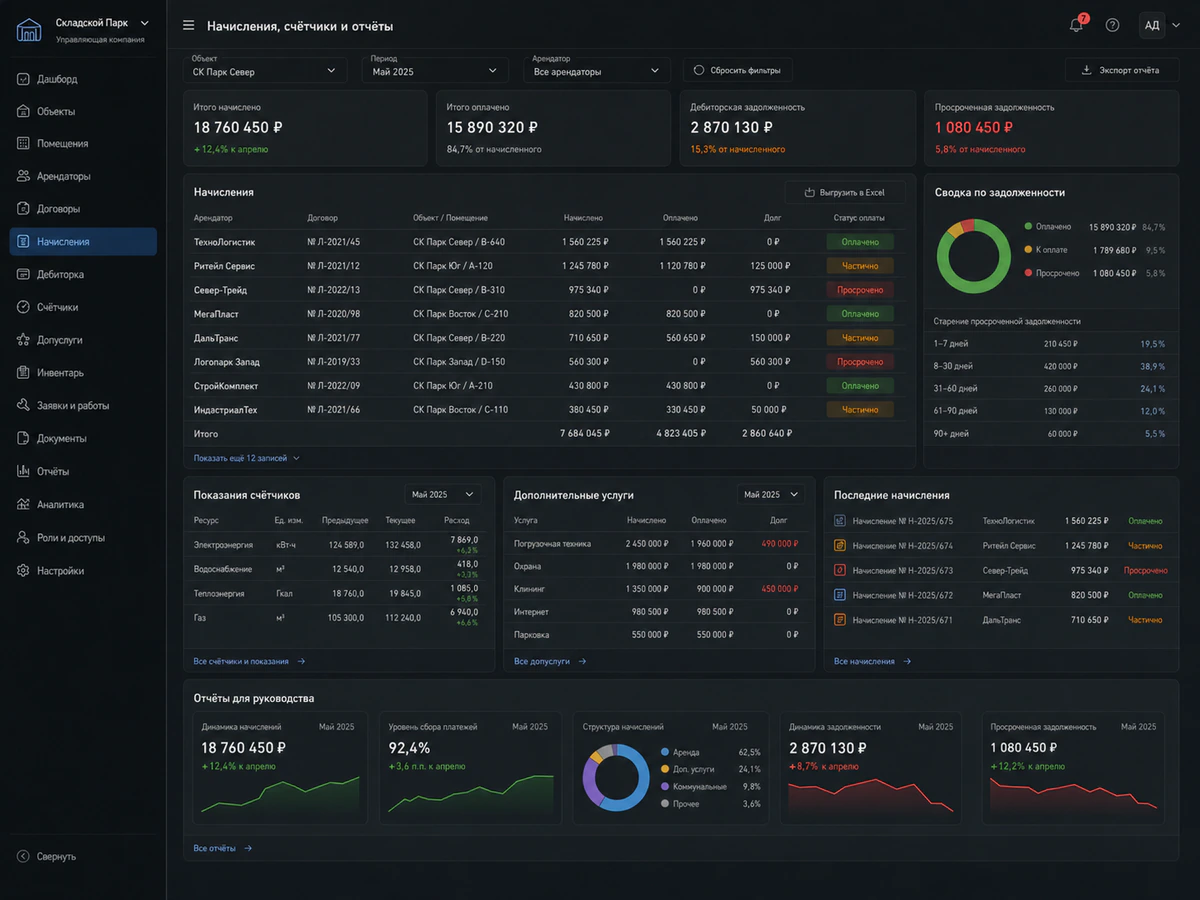Screen dimensions: 1200x900
Task: Click the Помещения sidebar icon
Action: [23, 143]
